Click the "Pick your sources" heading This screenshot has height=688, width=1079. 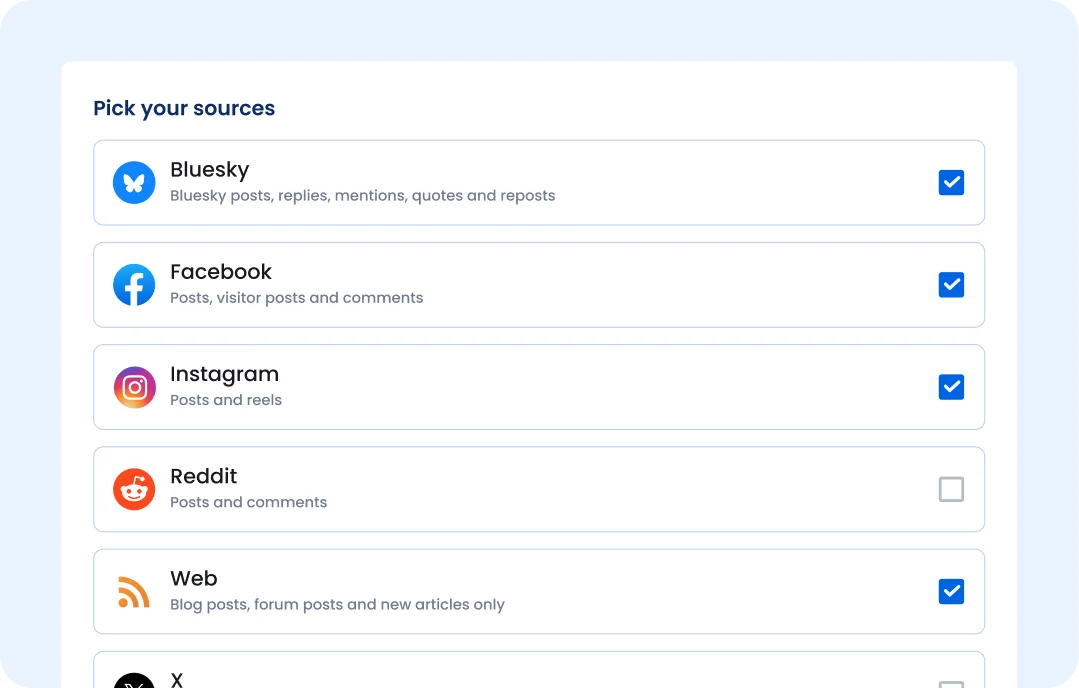[184, 108]
